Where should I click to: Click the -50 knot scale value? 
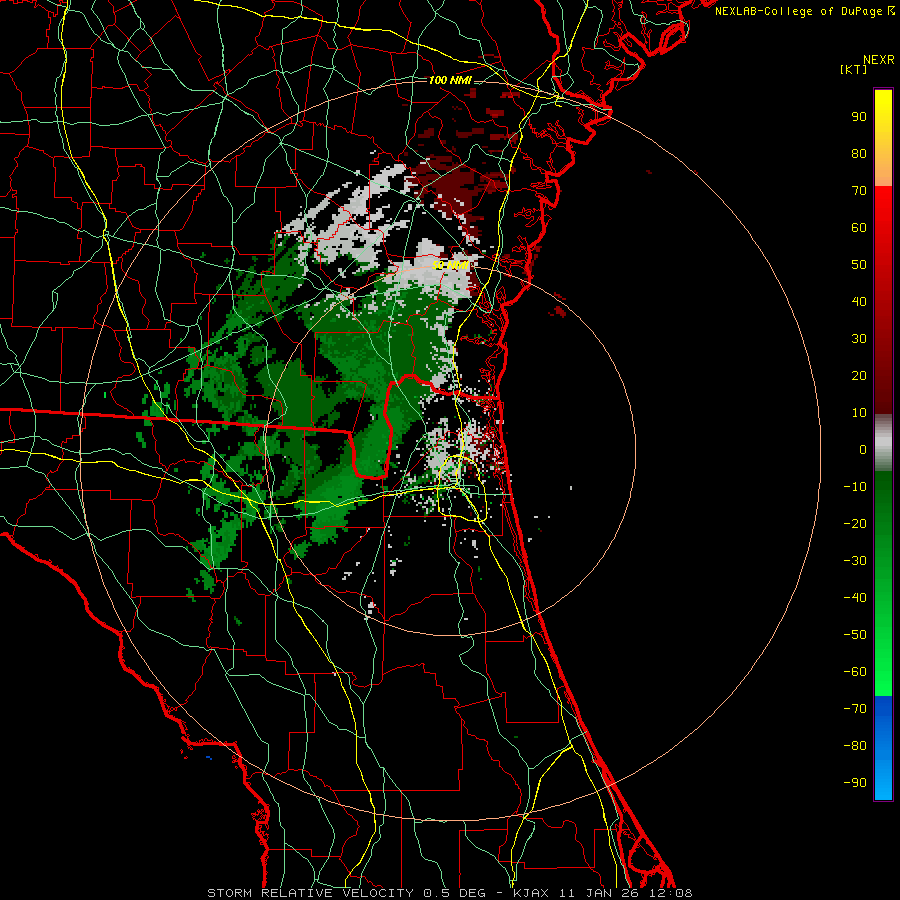coord(855,635)
